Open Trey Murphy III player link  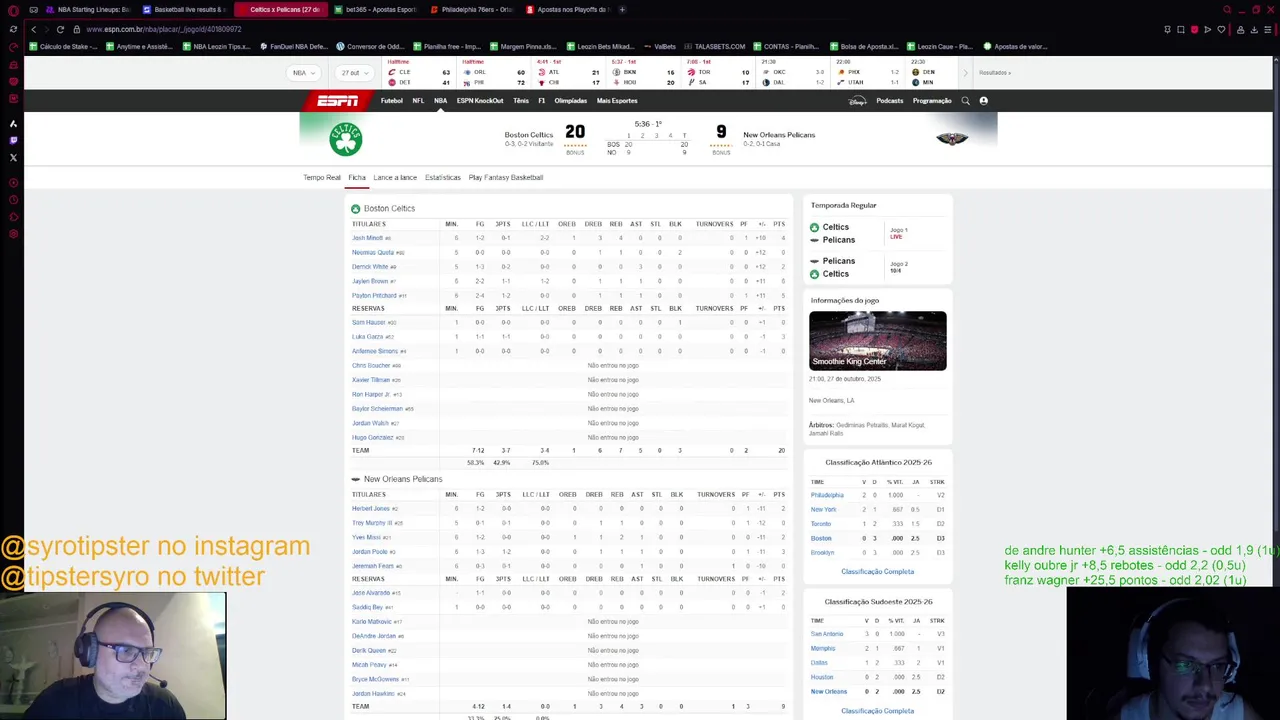click(372, 523)
